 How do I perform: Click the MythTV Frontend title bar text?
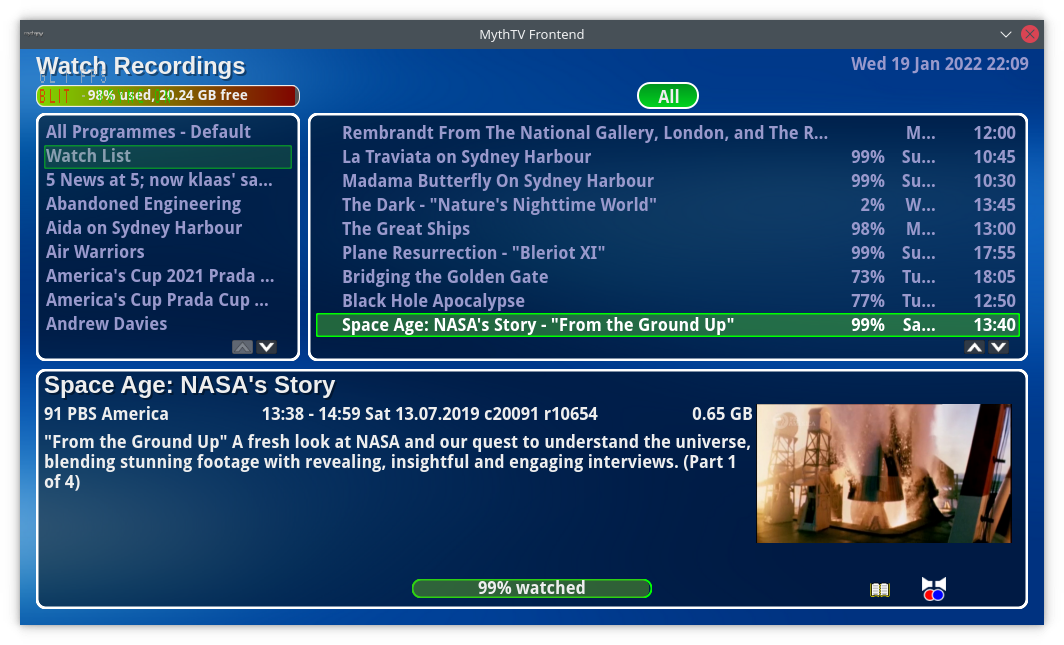pyautogui.click(x=531, y=34)
